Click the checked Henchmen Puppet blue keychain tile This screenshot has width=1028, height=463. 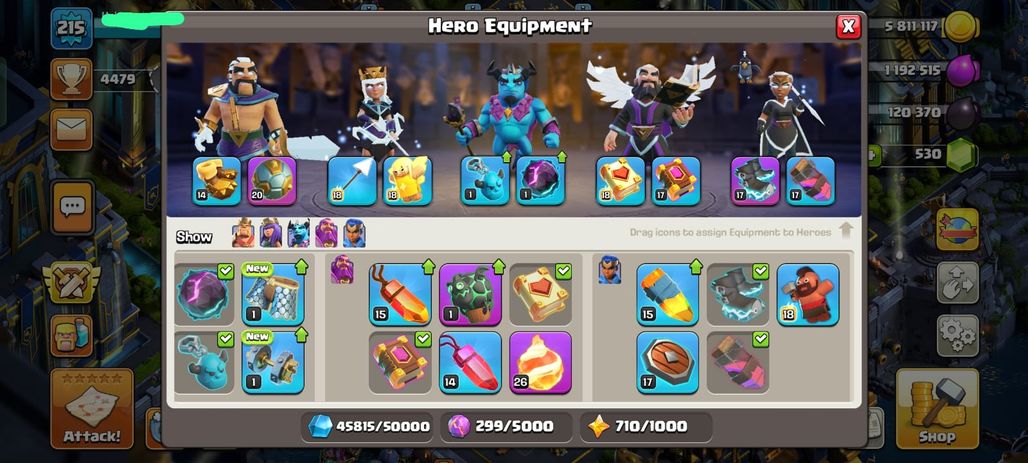(x=204, y=363)
